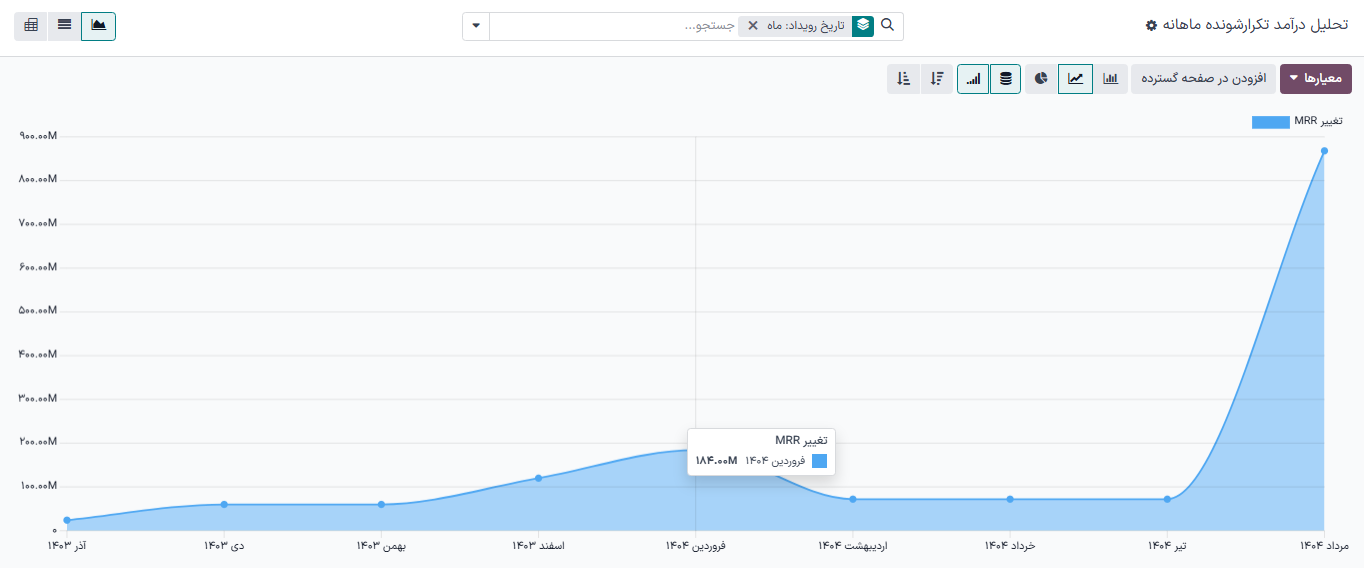This screenshot has height=568, width=1364.
Task: Open the معیارها measures dropdown
Action: [1315, 79]
